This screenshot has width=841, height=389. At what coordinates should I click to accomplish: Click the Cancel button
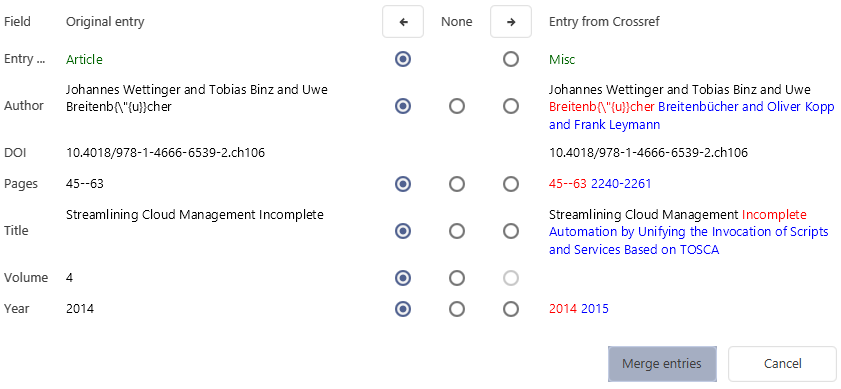[x=783, y=364]
